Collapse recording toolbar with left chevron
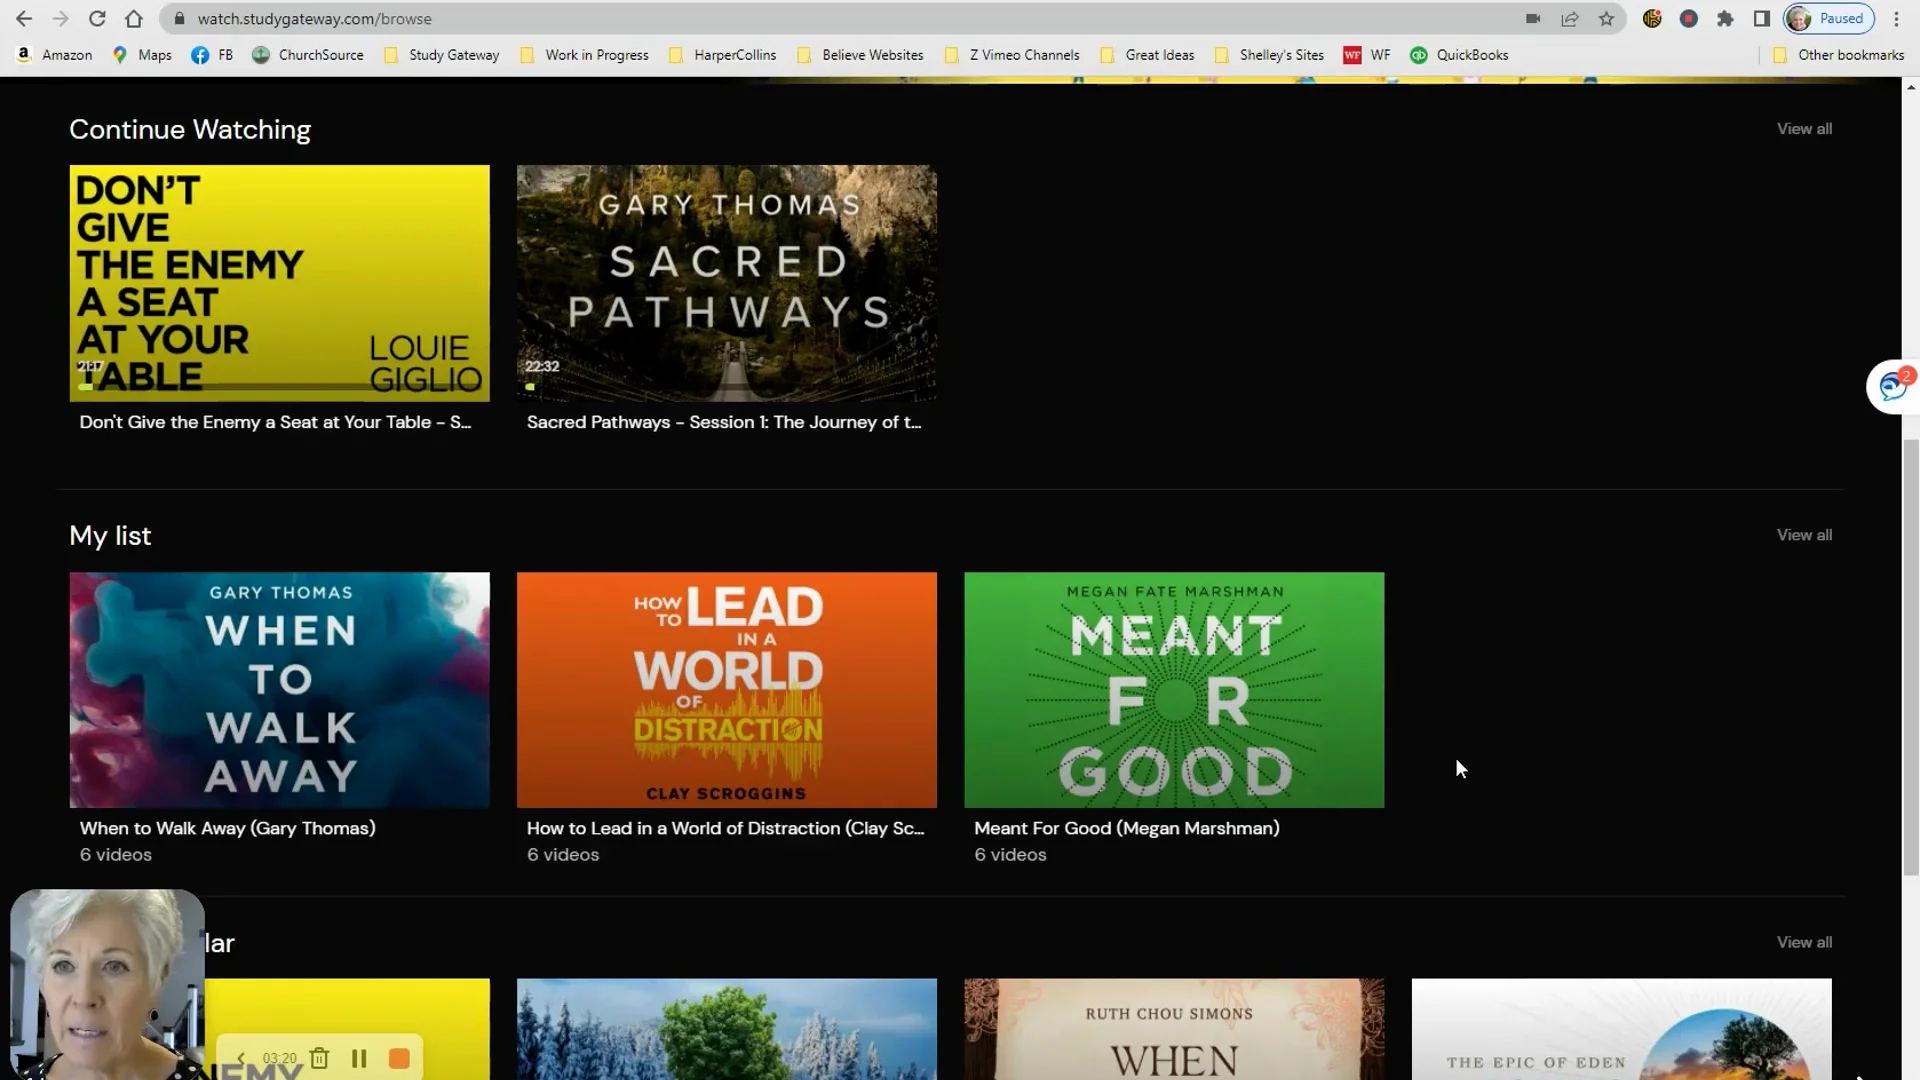The height and width of the screenshot is (1080, 1920). pyautogui.click(x=241, y=1058)
